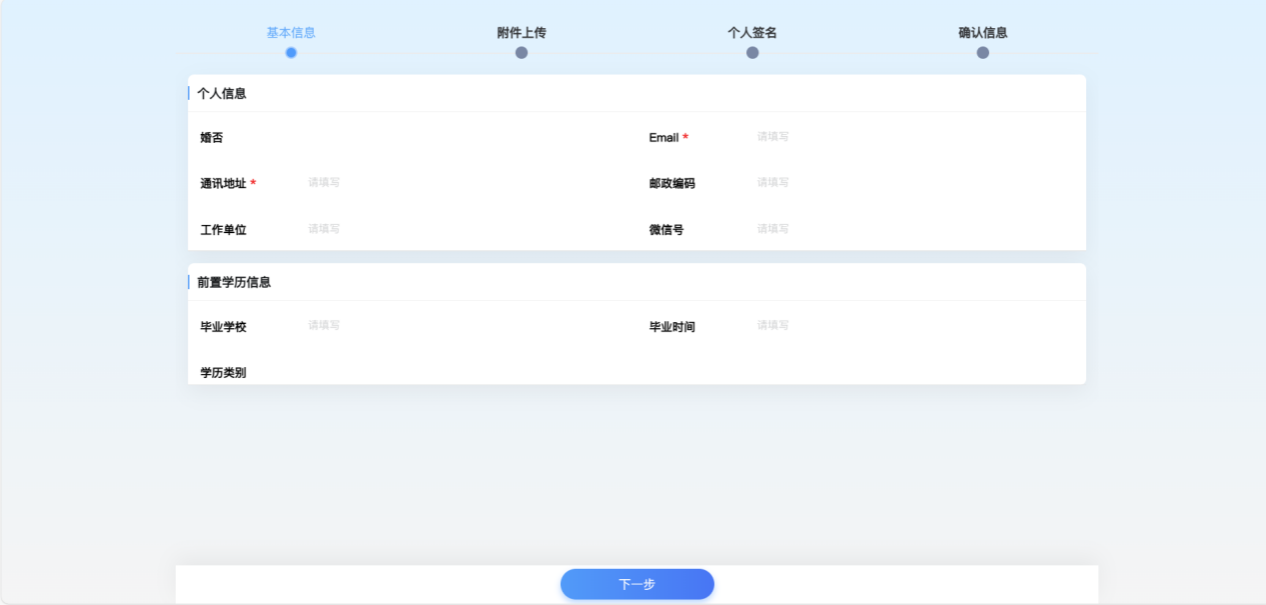The height and width of the screenshot is (605, 1266).
Task: Switch to the 个人签名 step
Action: click(x=752, y=32)
